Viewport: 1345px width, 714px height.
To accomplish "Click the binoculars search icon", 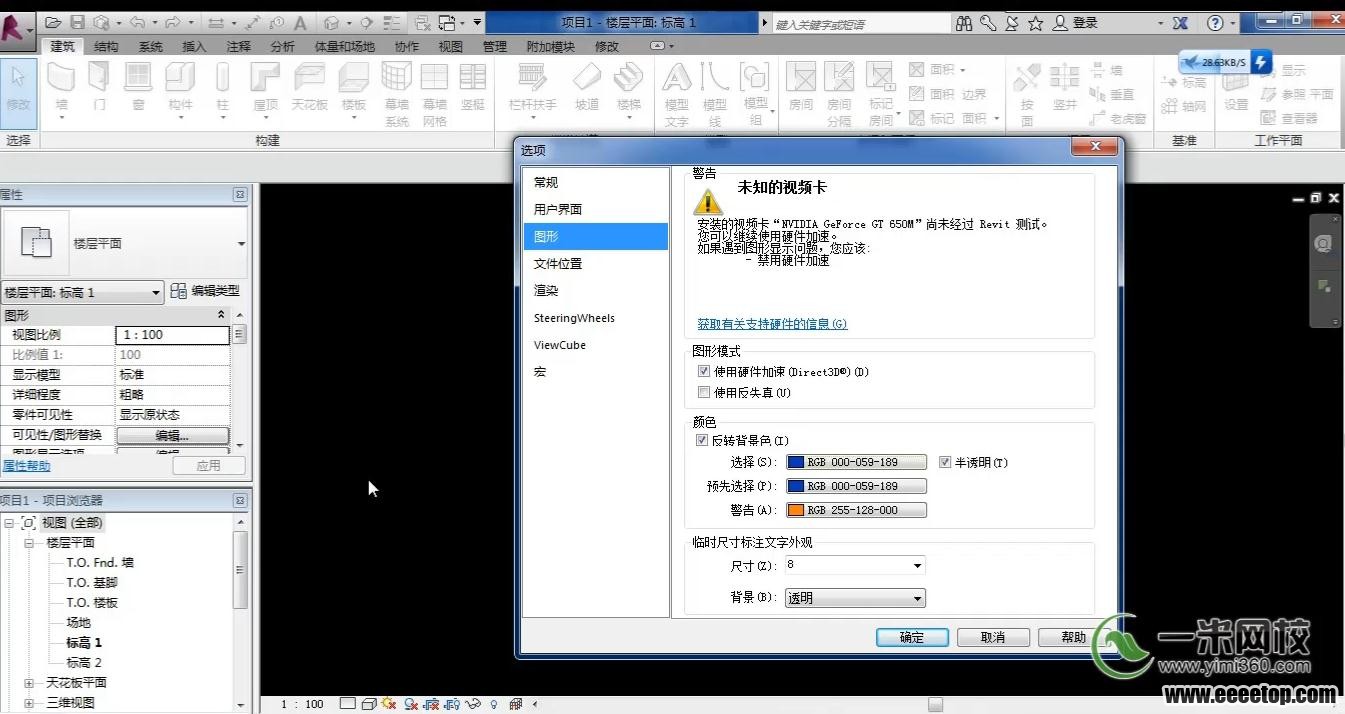I will pyautogui.click(x=964, y=22).
